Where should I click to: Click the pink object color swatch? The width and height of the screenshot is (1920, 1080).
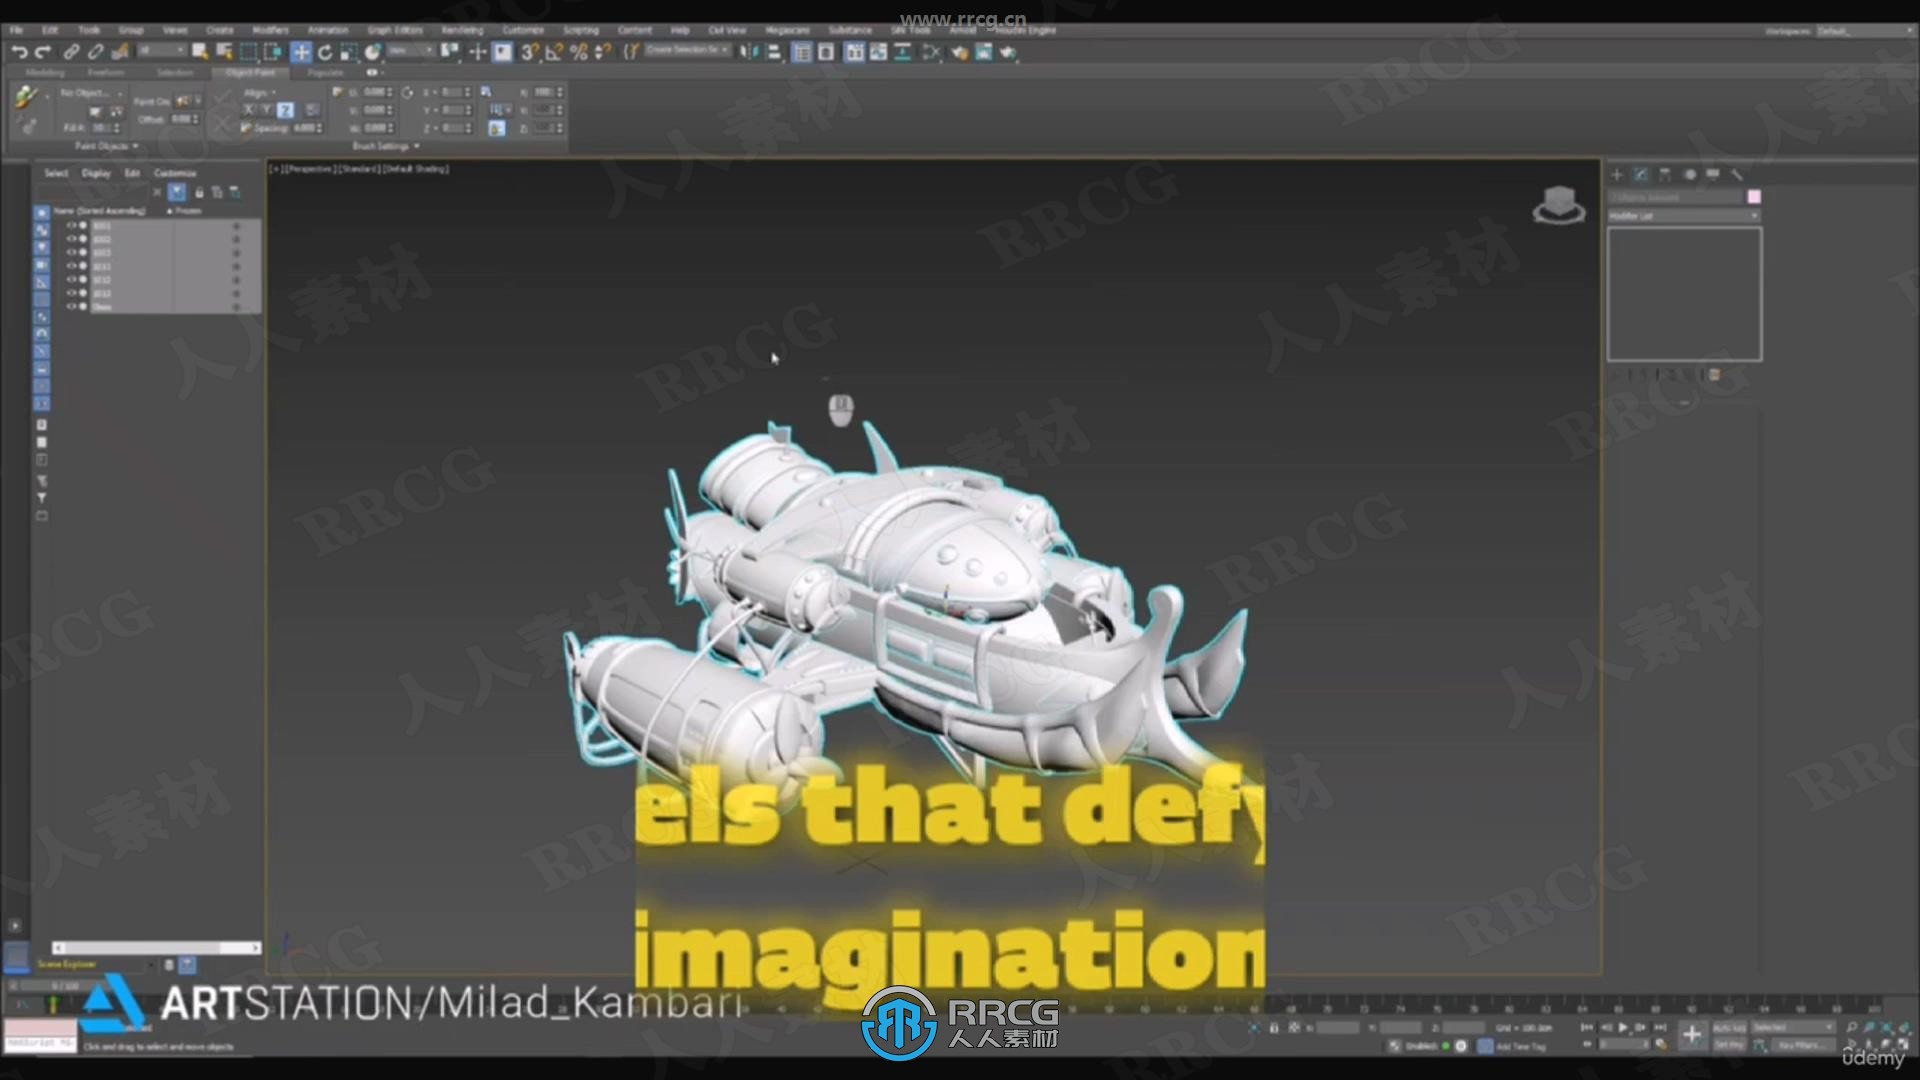(x=1753, y=196)
